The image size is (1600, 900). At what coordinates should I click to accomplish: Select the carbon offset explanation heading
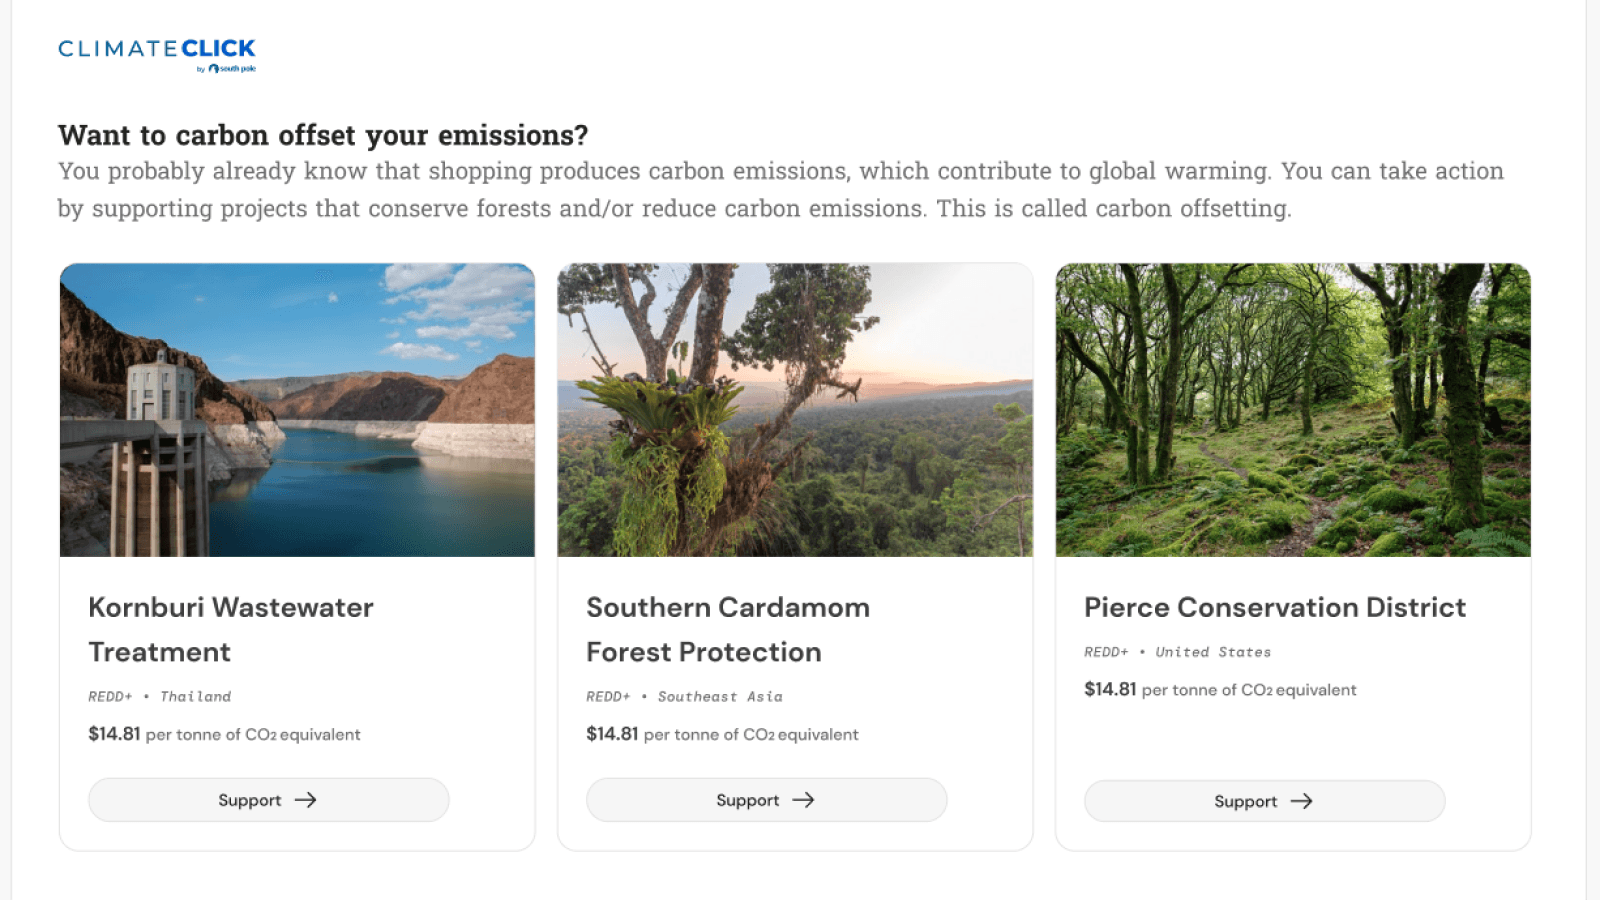(x=324, y=135)
